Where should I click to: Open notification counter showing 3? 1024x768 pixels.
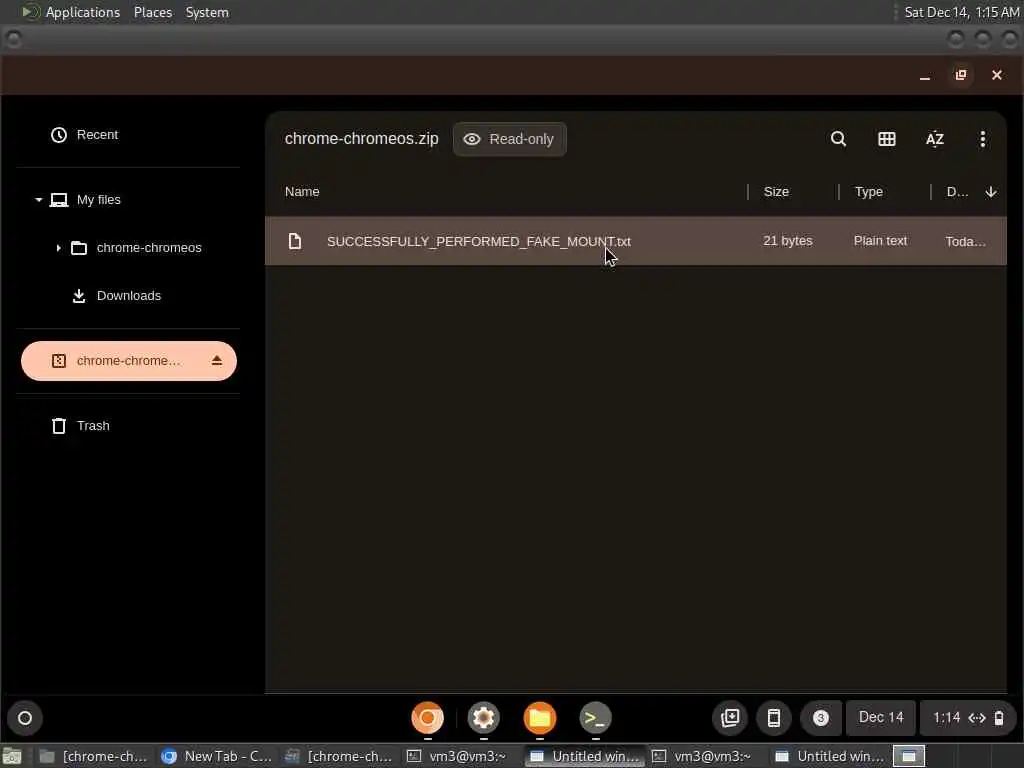click(x=821, y=718)
